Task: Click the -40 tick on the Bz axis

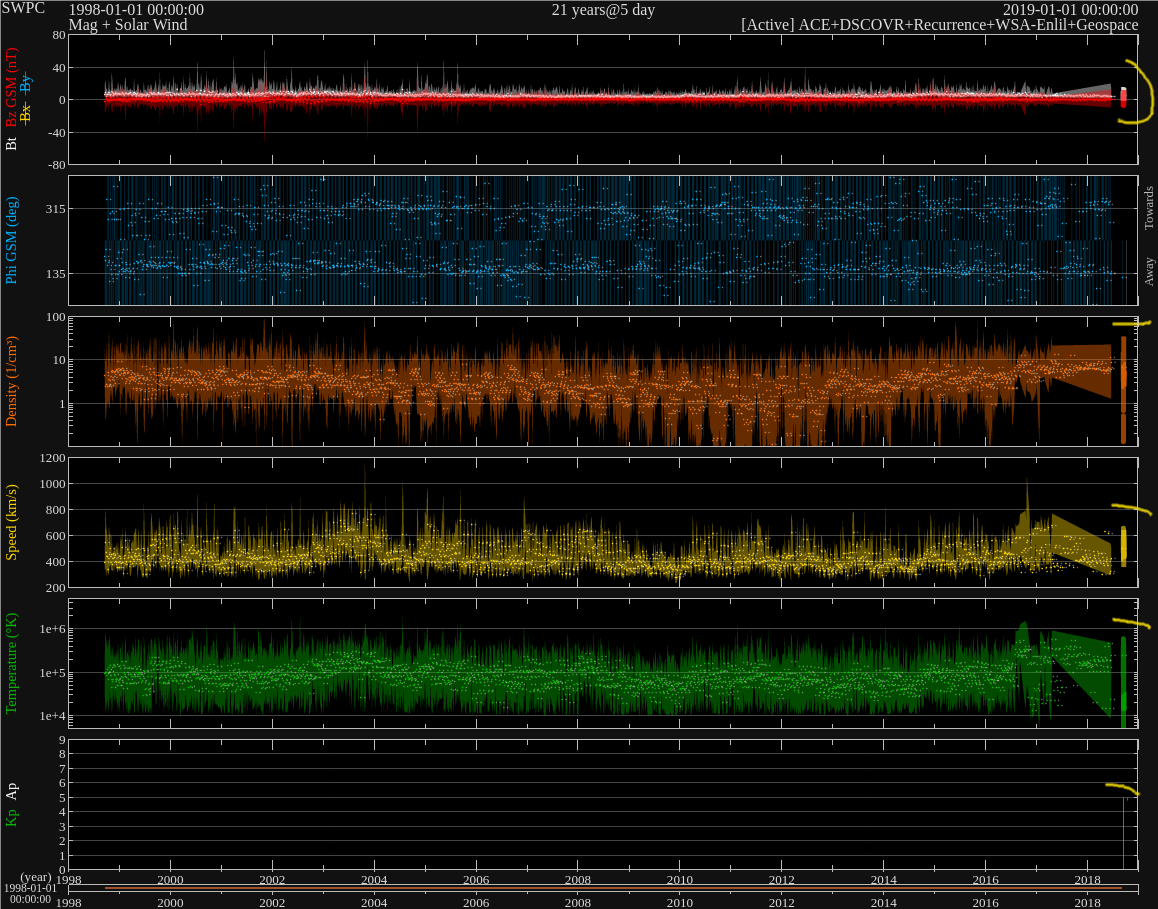Action: click(57, 133)
